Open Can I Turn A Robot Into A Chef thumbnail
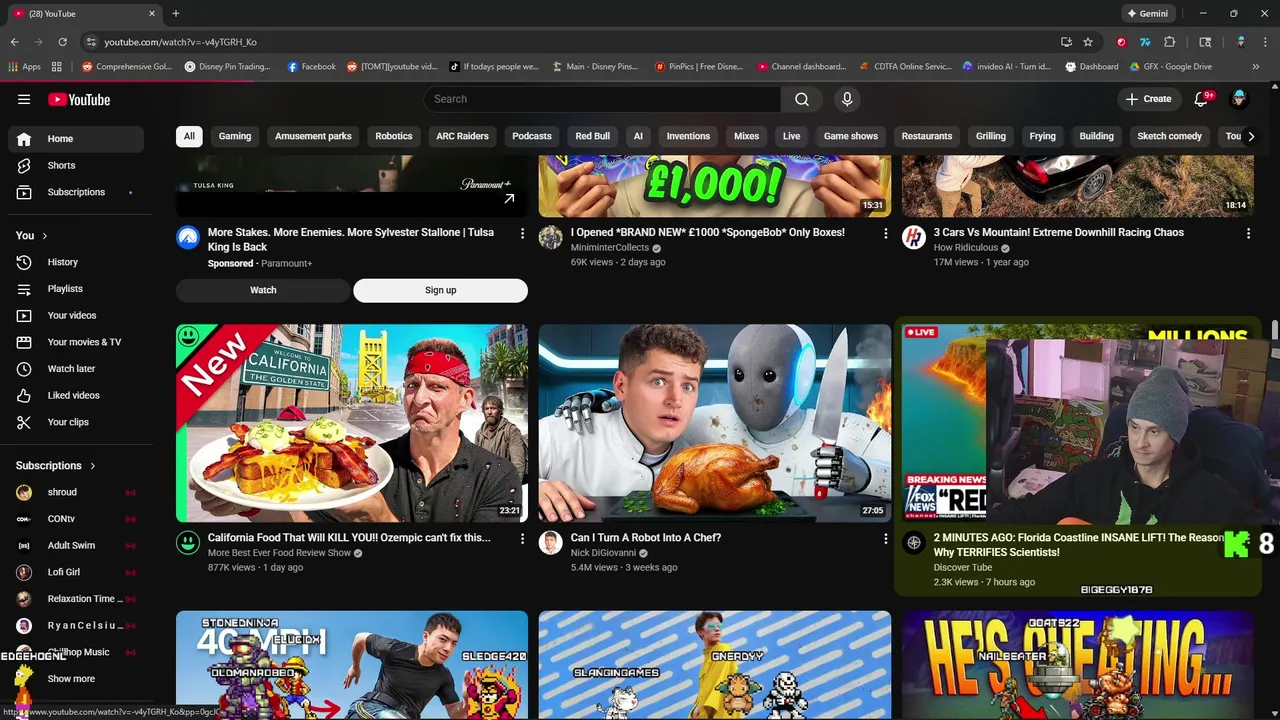 (715, 423)
